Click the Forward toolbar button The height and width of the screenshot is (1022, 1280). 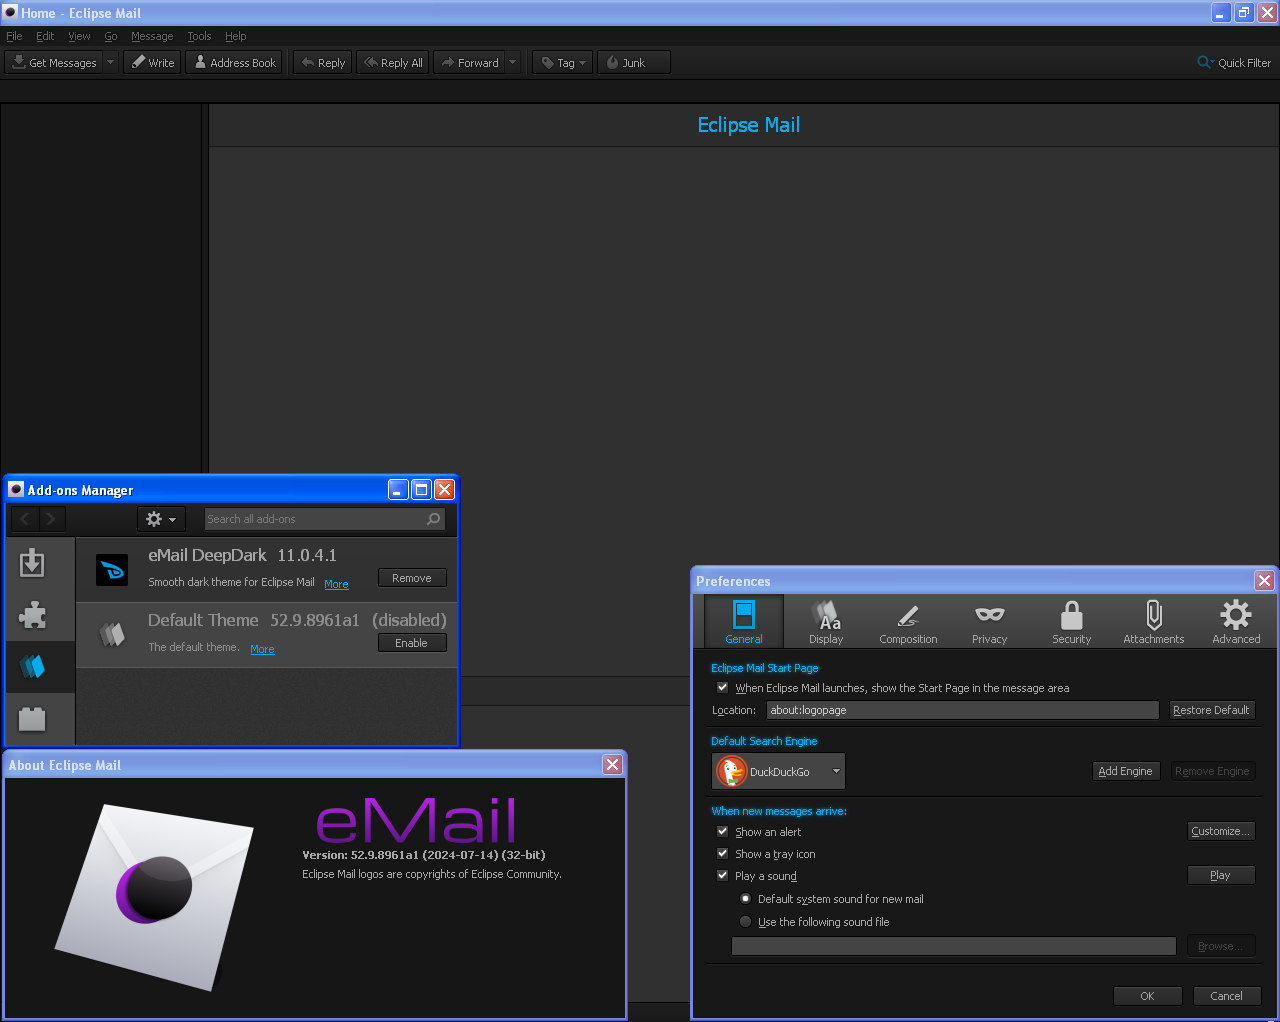click(x=469, y=62)
